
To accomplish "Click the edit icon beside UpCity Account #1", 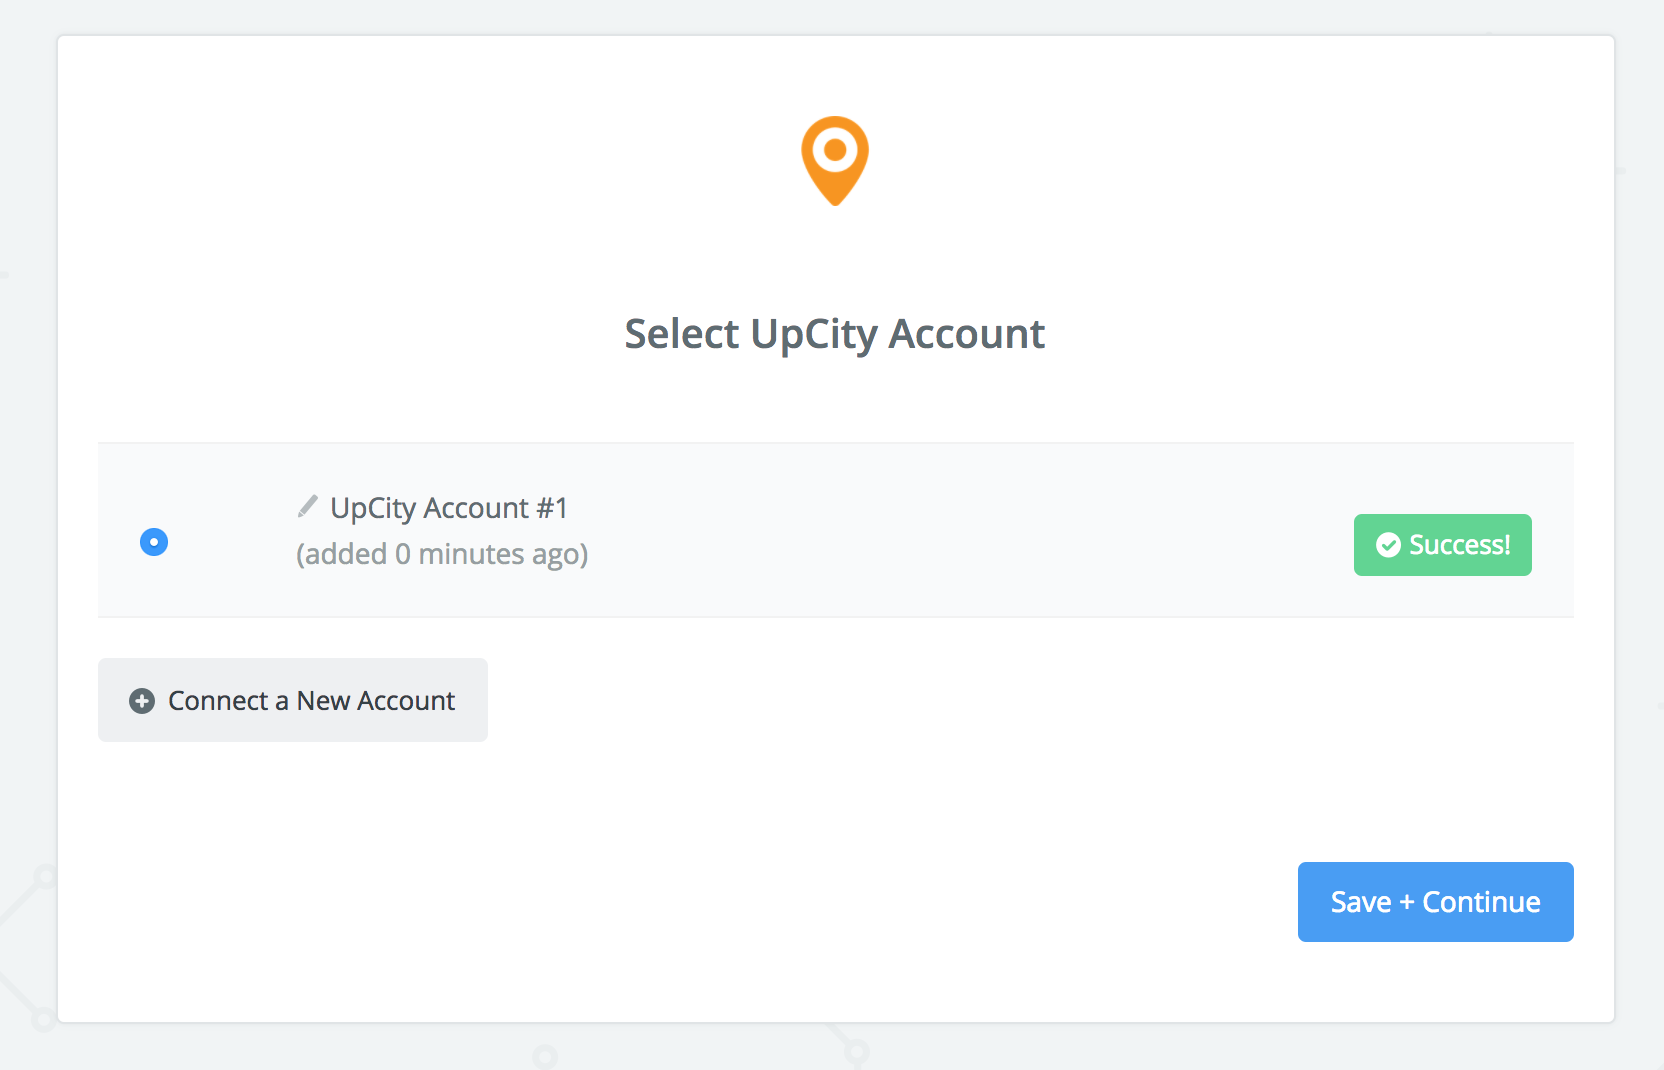I will tap(308, 506).
